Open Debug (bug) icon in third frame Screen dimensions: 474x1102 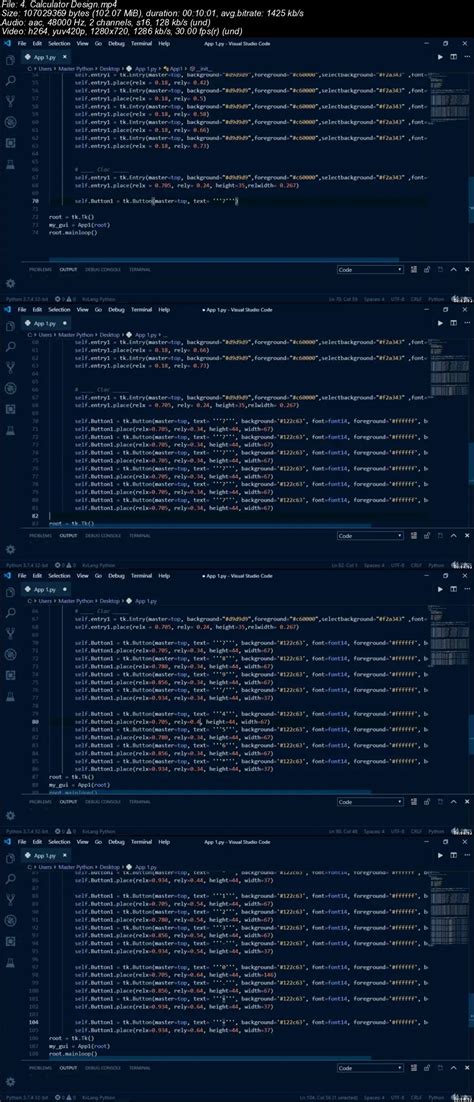pos(11,654)
